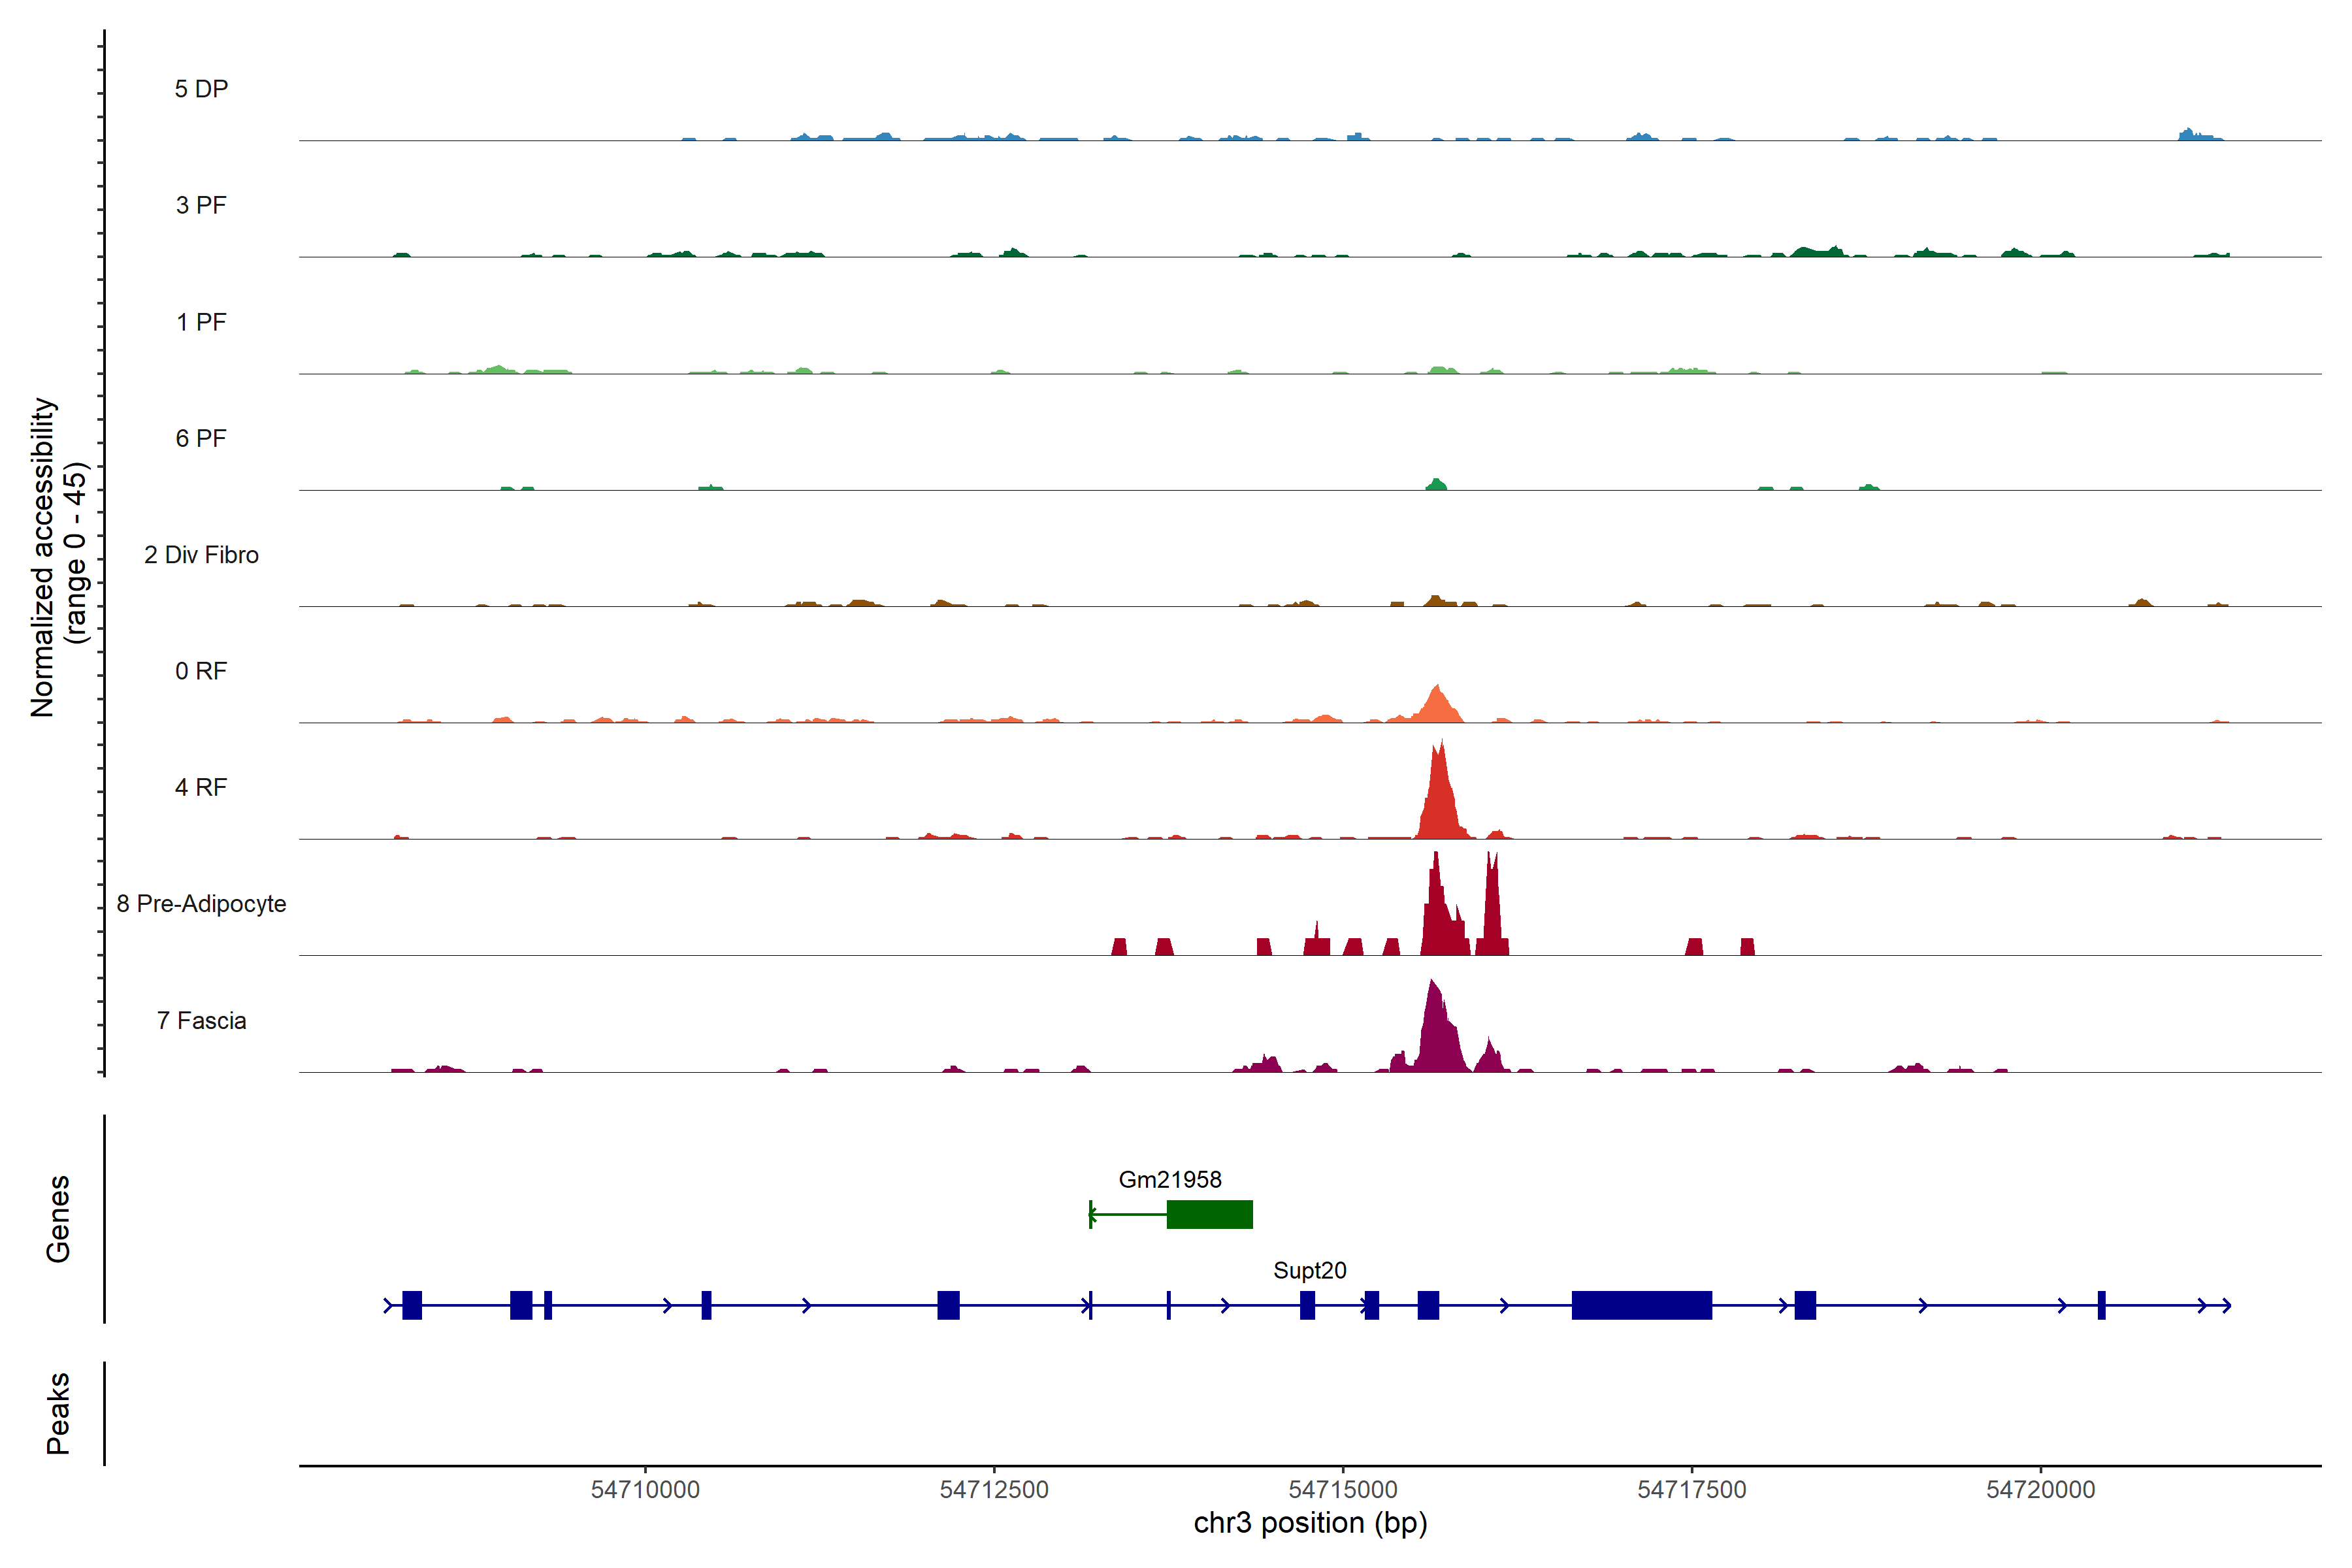Screen dimensions: 2352x1568
Task: Click the green Gm21958 gene exon box
Action: (1209, 1214)
